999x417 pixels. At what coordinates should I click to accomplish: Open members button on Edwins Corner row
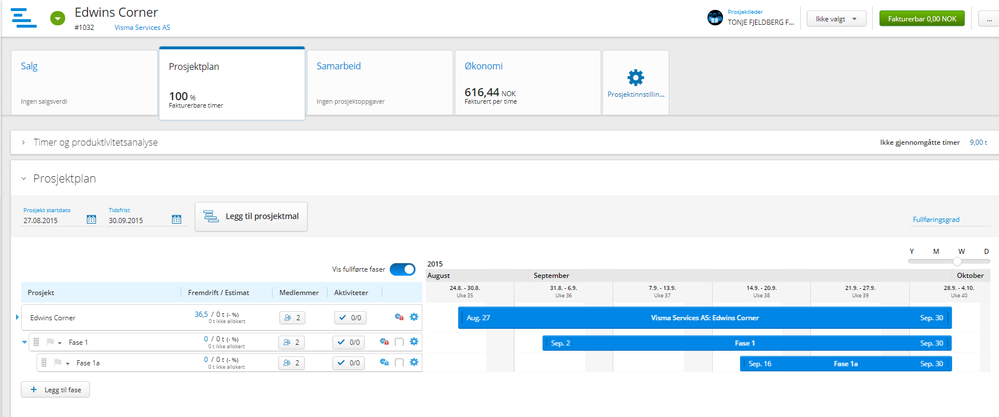tap(292, 317)
